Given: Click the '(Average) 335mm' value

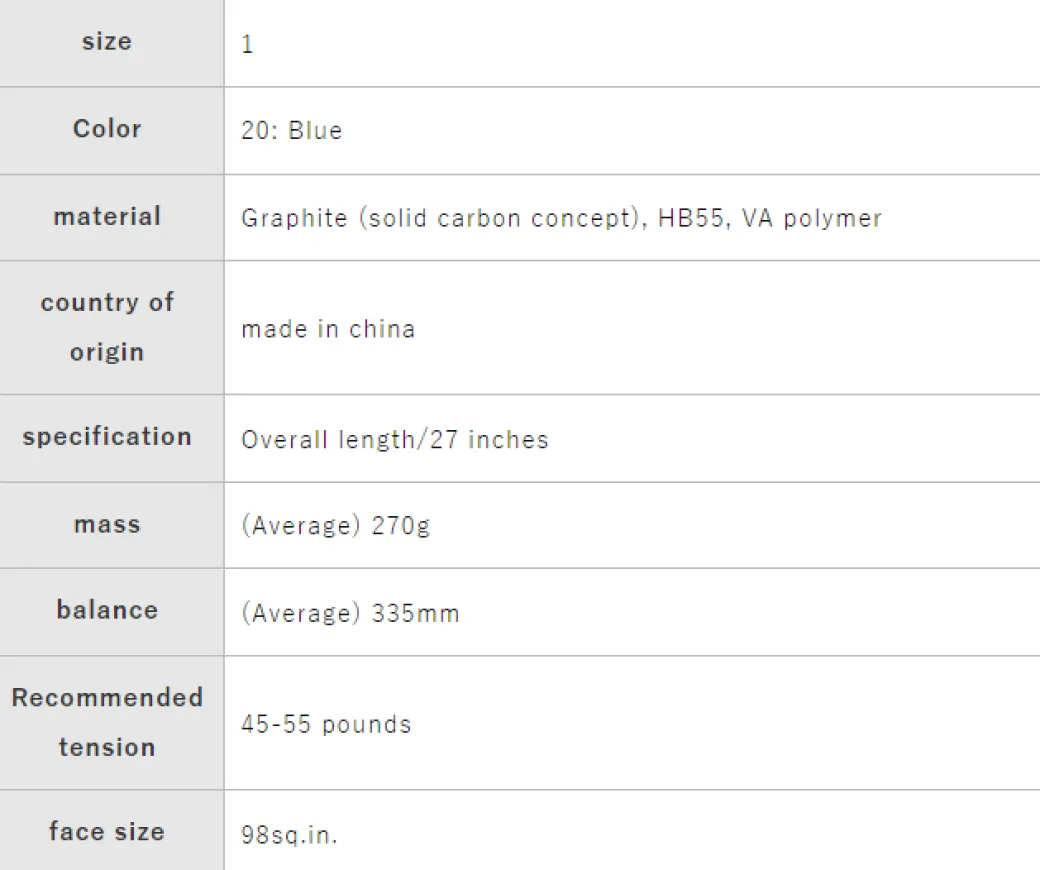Looking at the screenshot, I should pyautogui.click(x=350, y=613).
